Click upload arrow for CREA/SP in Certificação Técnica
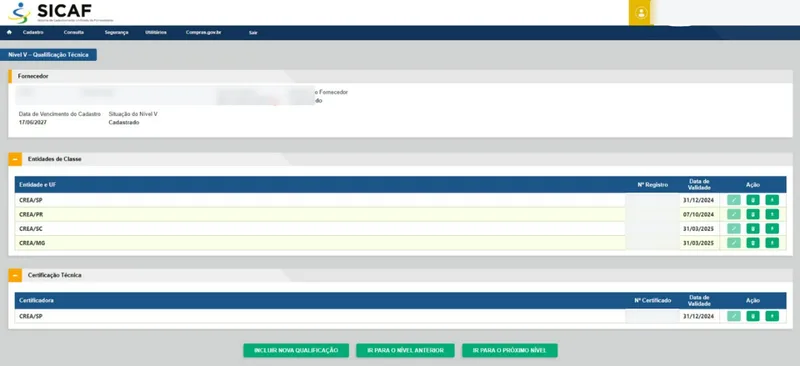Screen dimensions: 800x366 tap(772, 316)
